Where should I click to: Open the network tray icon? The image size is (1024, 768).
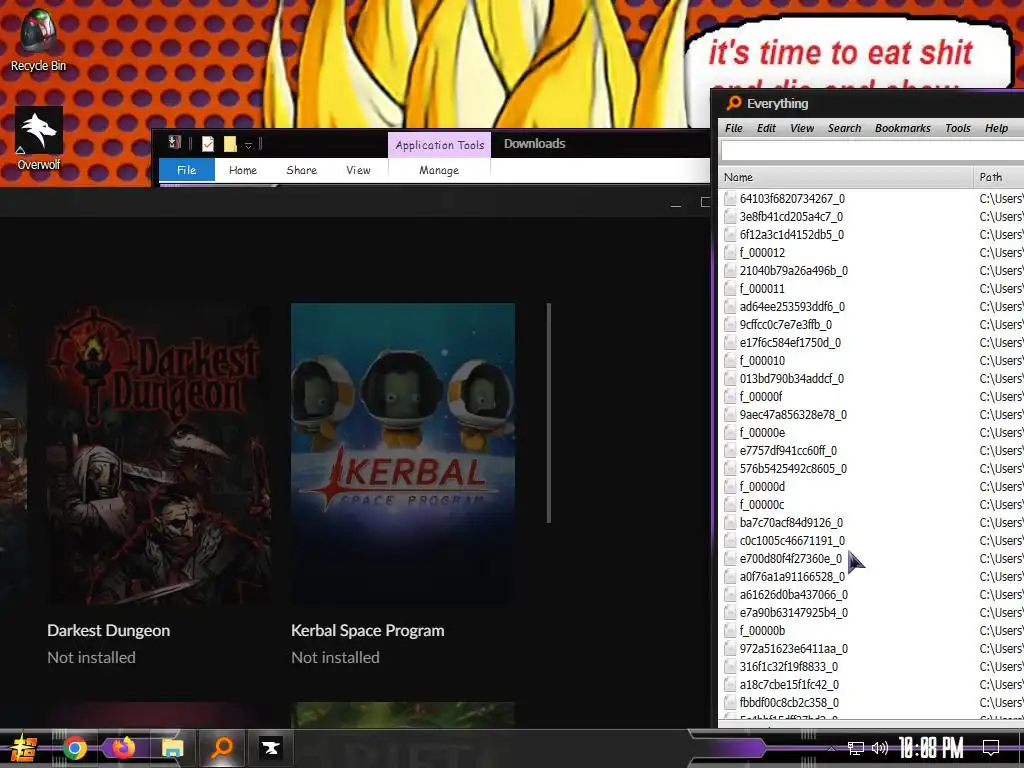point(856,748)
